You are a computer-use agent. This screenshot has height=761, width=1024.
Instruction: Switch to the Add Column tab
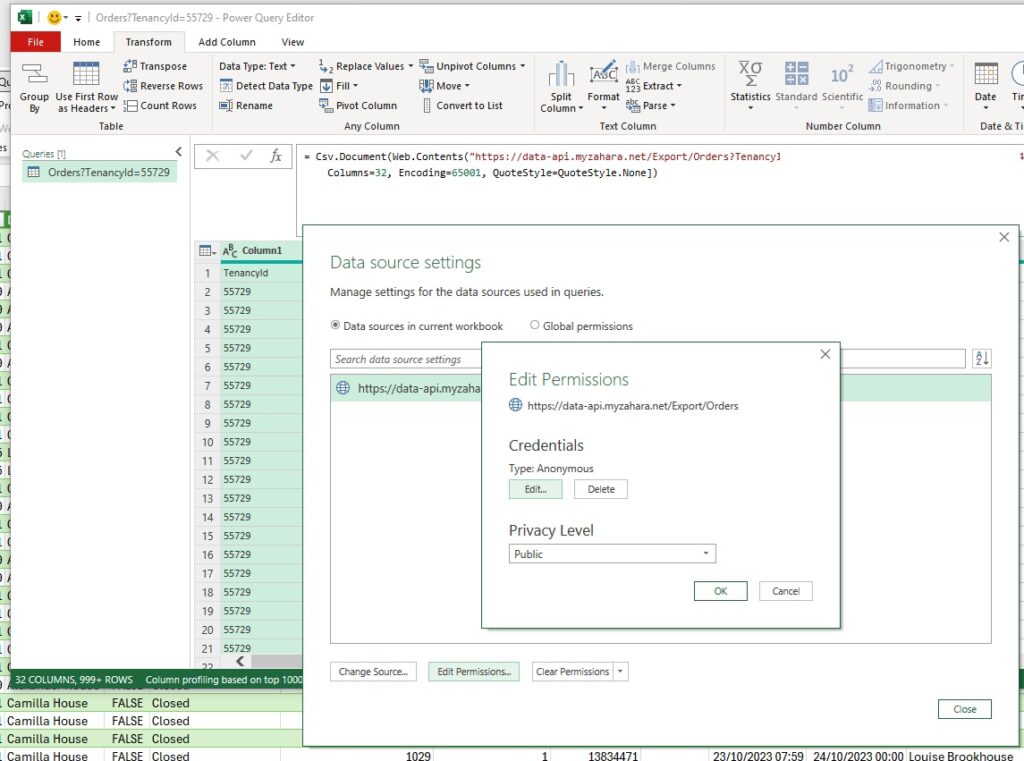(227, 42)
